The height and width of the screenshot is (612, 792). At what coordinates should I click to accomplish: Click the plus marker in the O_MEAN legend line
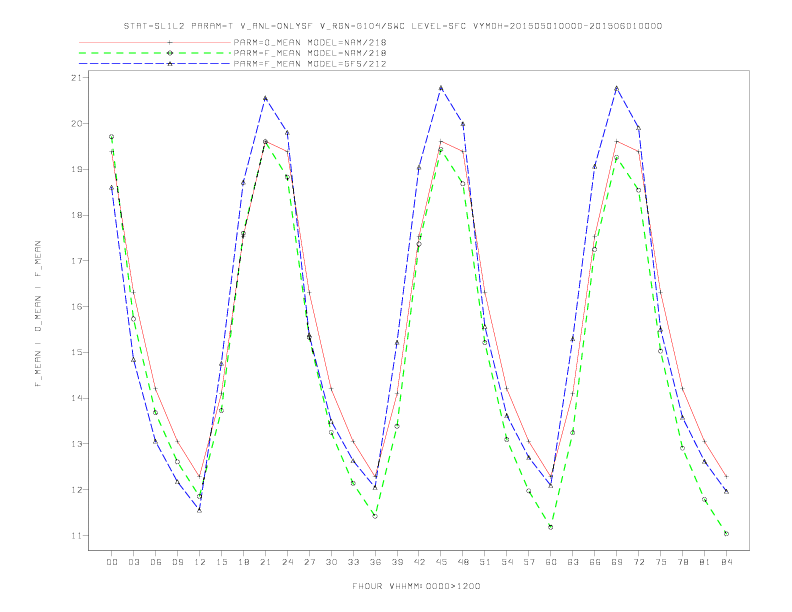(170, 42)
